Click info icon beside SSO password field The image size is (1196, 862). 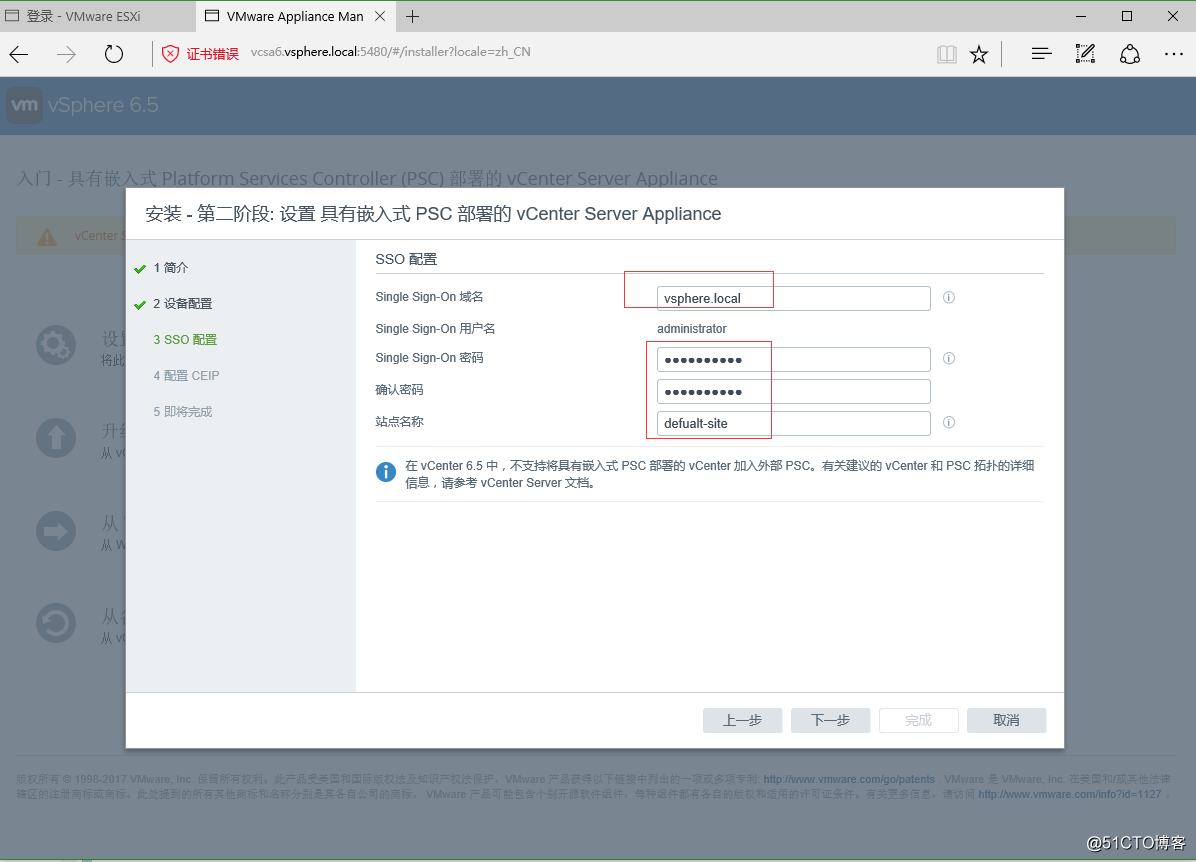tap(949, 359)
